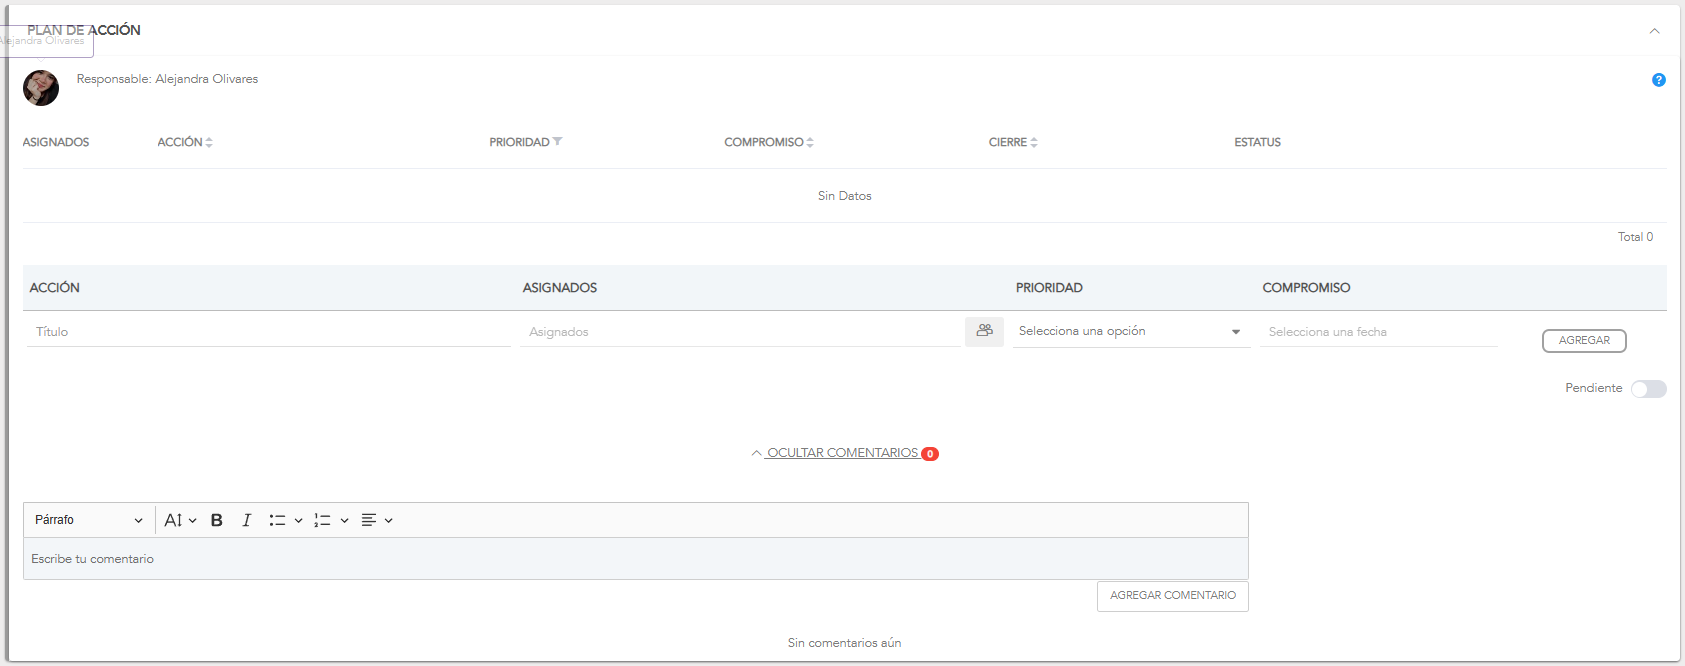The width and height of the screenshot is (1685, 666).
Task: Toggle the Pendiente switch
Action: 1648,389
